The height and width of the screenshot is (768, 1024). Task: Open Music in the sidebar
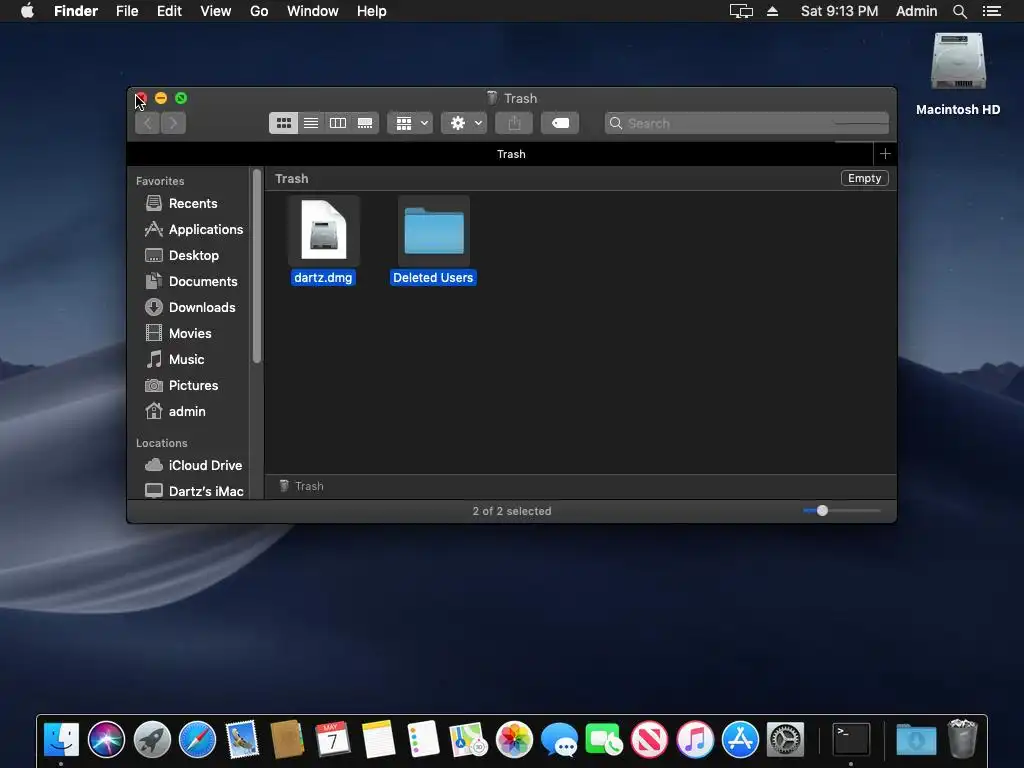point(175,360)
